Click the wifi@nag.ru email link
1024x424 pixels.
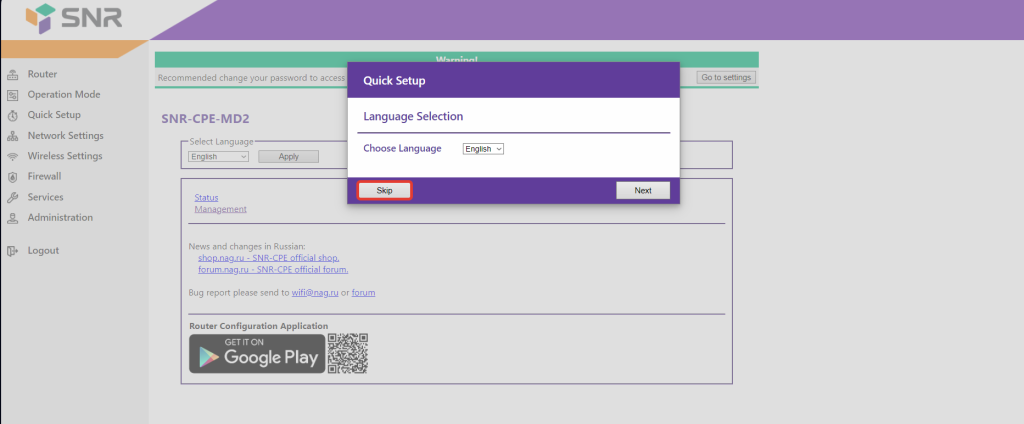point(315,293)
